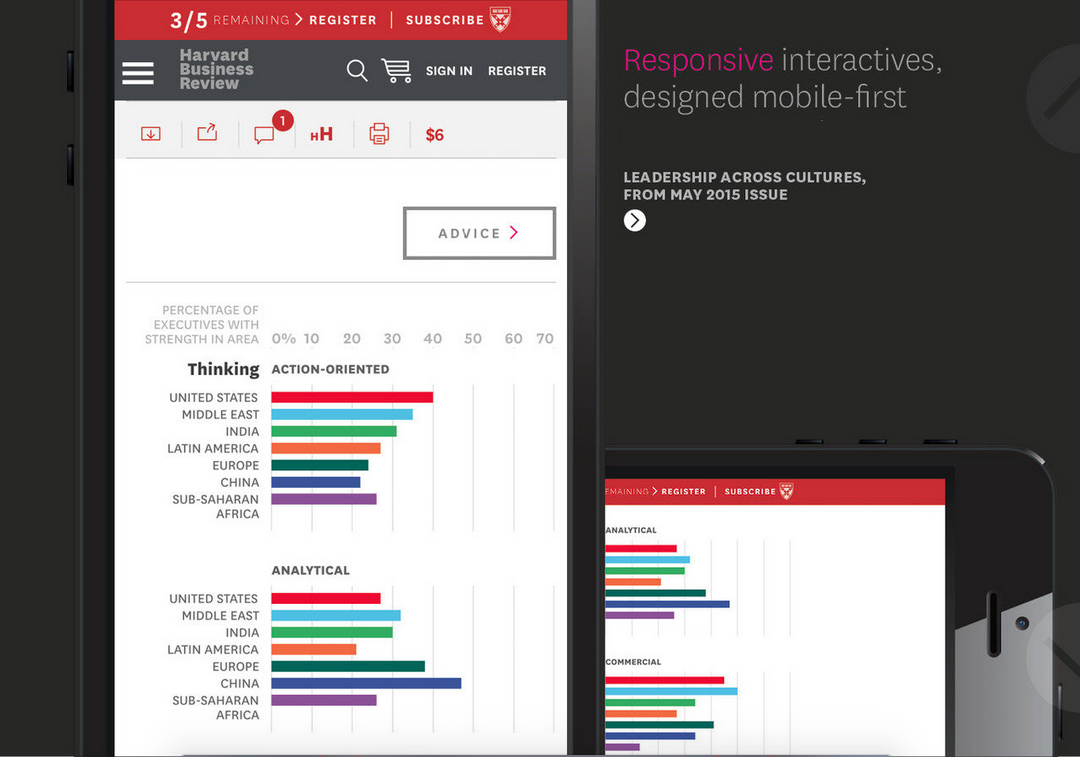
Task: Click white circled arrow under Leadership Across Cultures
Action: (x=634, y=220)
